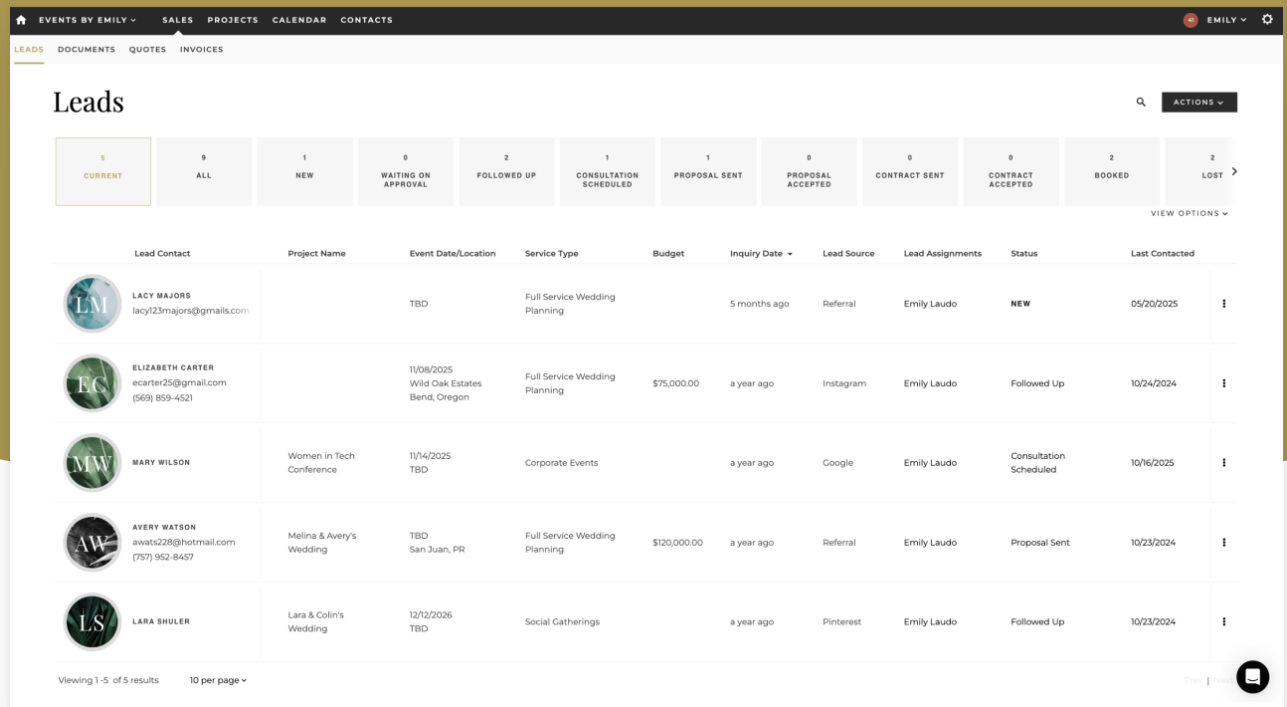Click the AW avatar thumbnail
The width and height of the screenshot is (1287, 707).
[92, 542]
